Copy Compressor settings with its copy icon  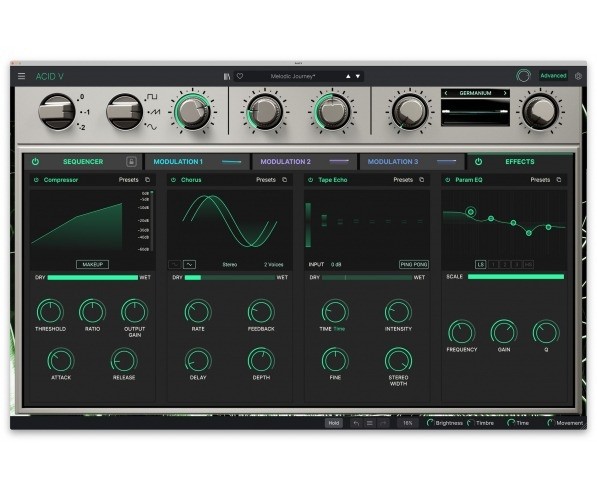click(x=147, y=179)
